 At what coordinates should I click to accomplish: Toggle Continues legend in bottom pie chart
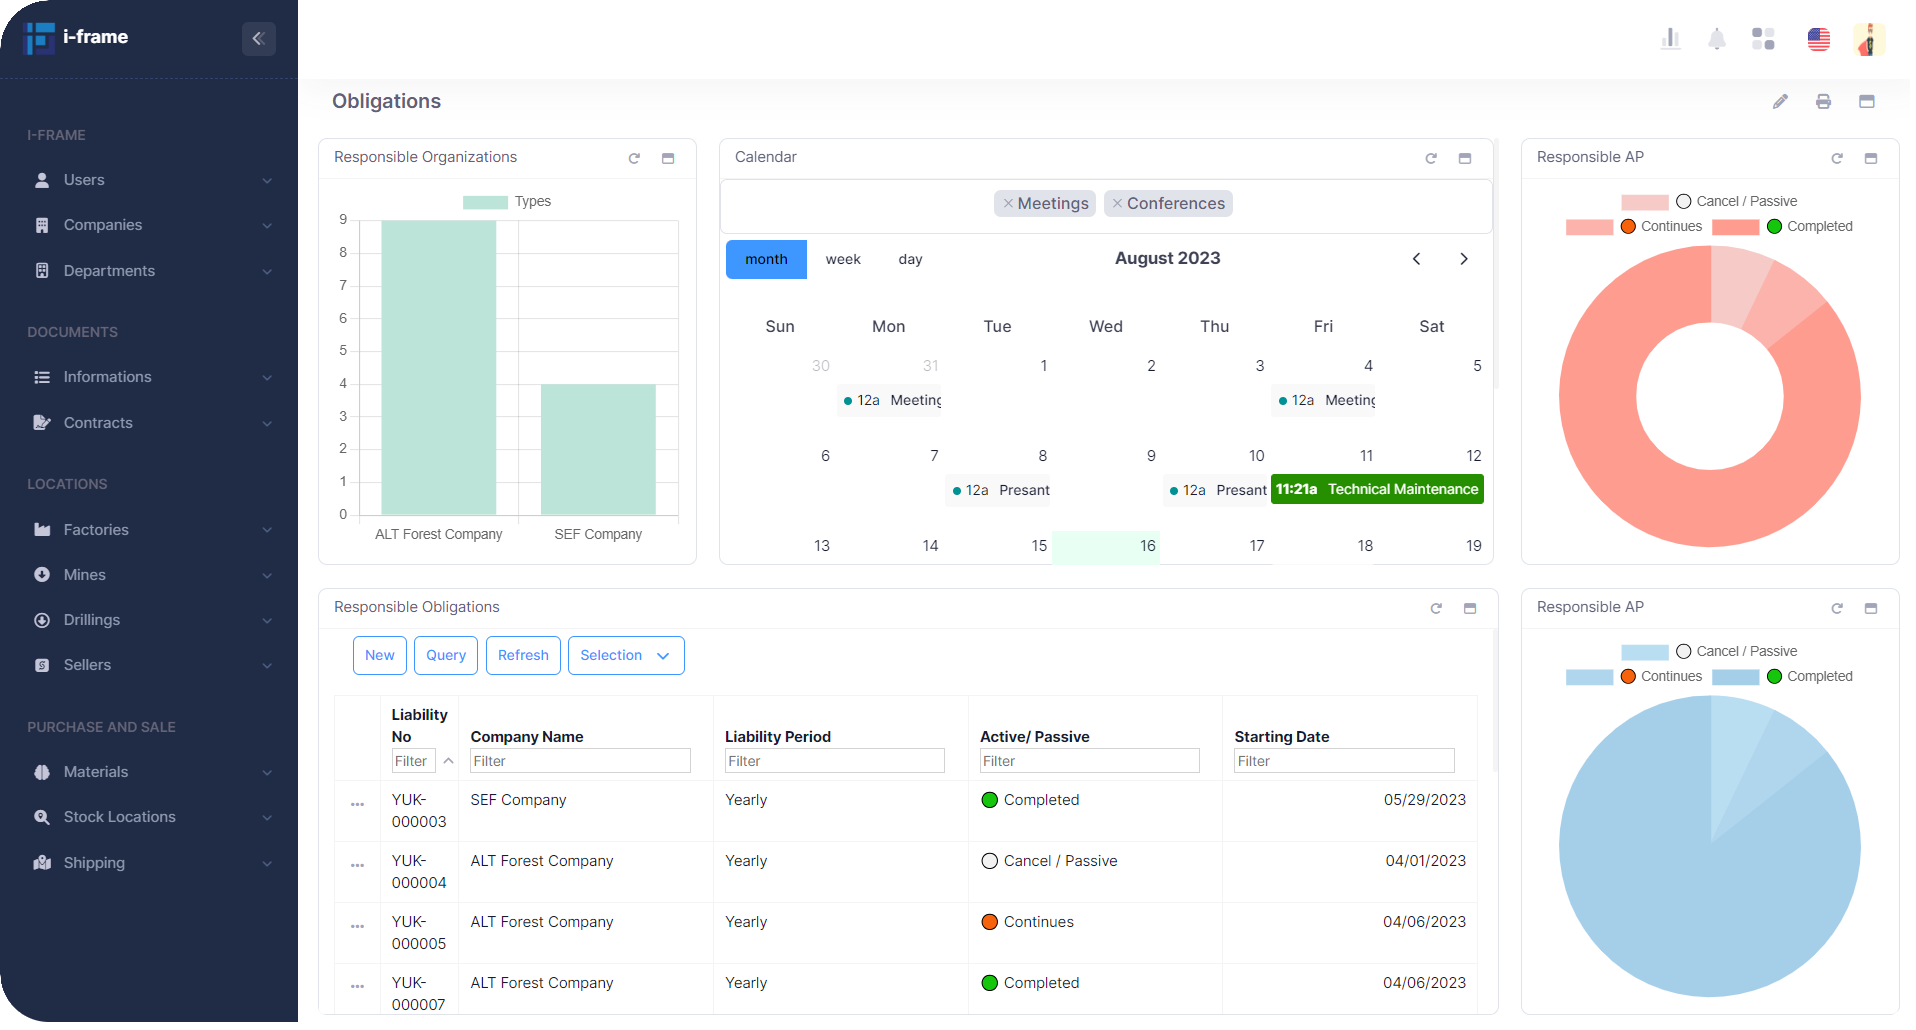(x=1634, y=677)
